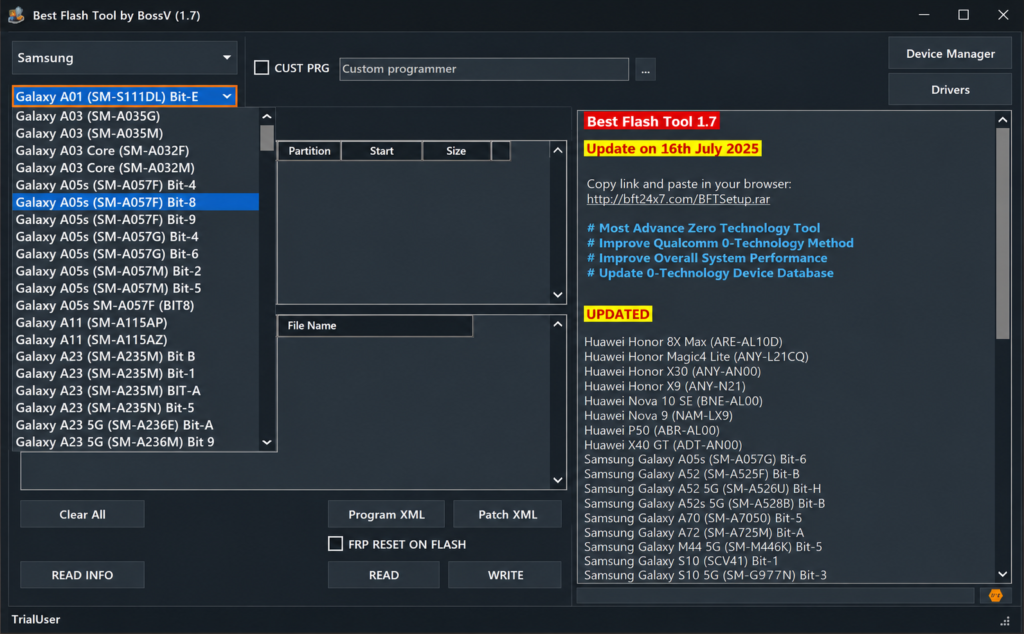Open the Samsung brand dropdown
This screenshot has height=634, width=1024.
(x=124, y=57)
